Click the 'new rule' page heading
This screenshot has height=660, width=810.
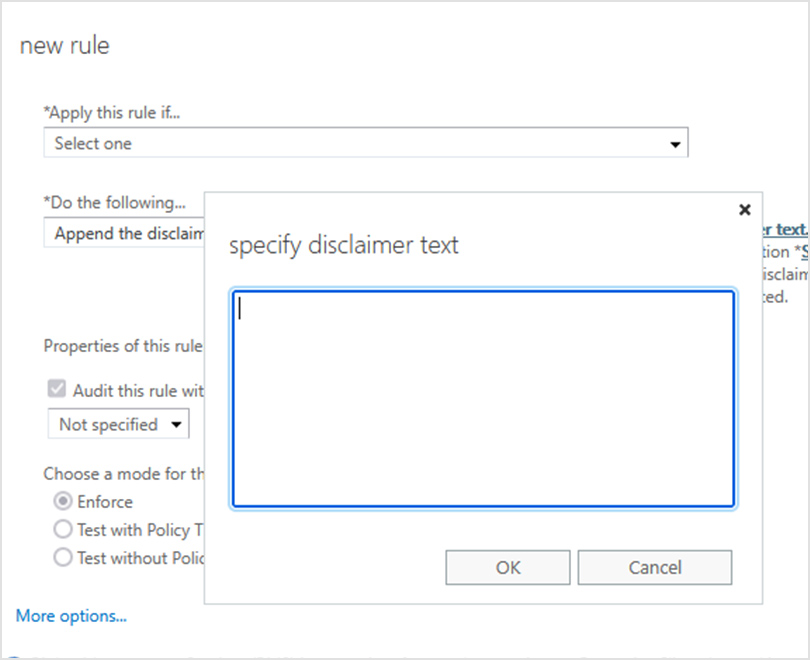point(65,46)
